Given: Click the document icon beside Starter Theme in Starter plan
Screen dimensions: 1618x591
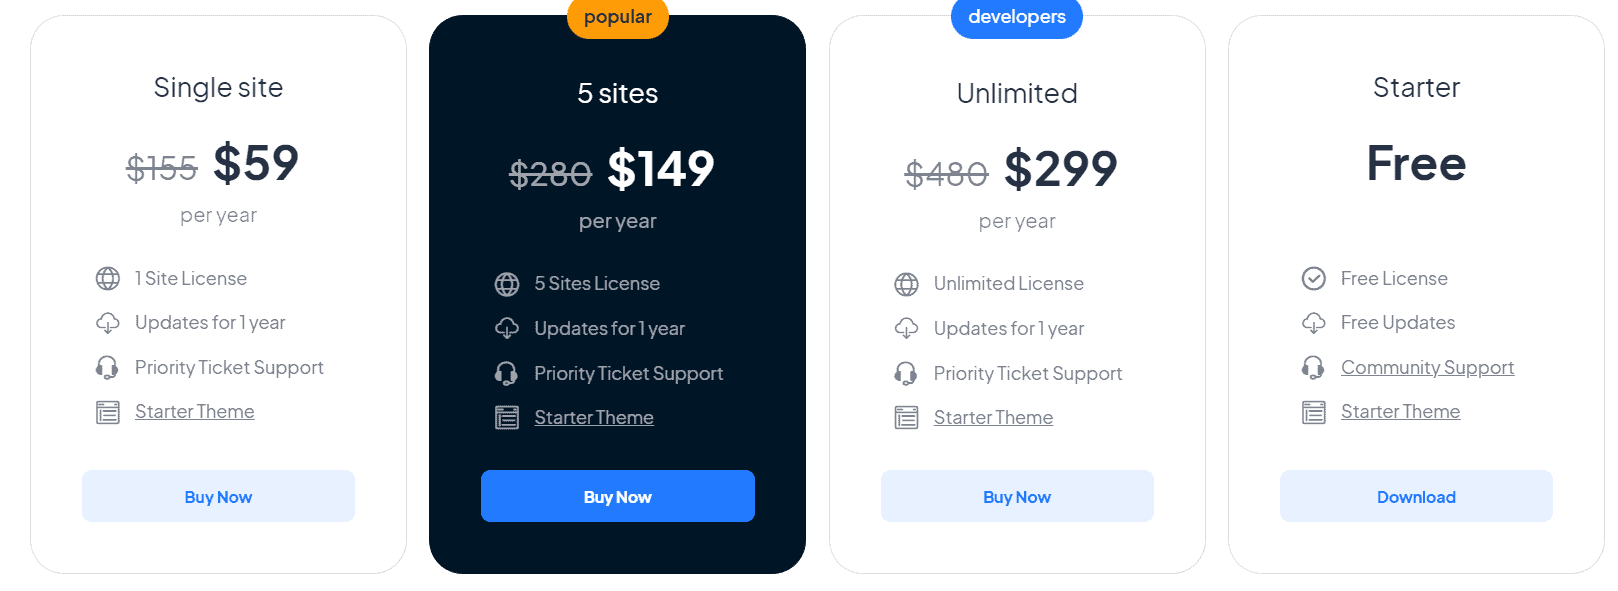Looking at the screenshot, I should click(x=1313, y=411).
